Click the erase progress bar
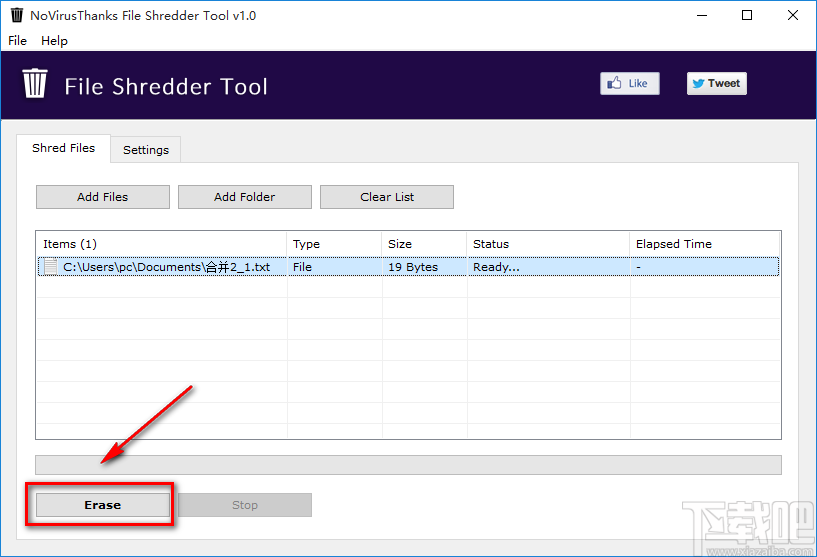The height and width of the screenshot is (557, 817). (408, 465)
